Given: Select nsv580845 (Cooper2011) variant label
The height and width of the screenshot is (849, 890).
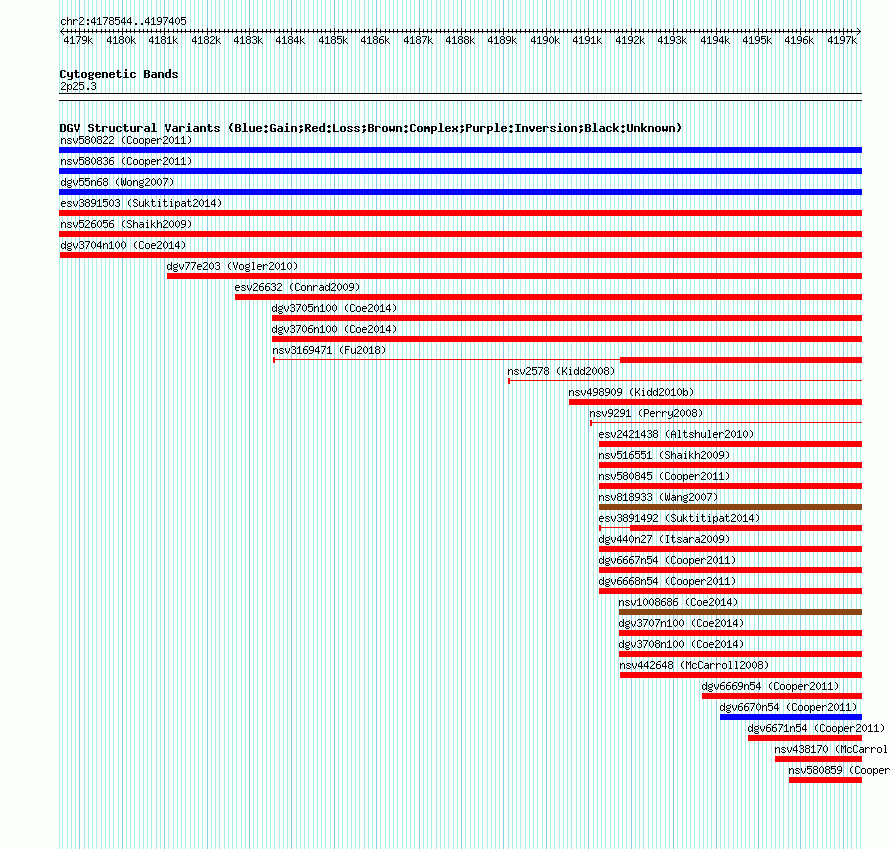Looking at the screenshot, I should (x=664, y=476).
